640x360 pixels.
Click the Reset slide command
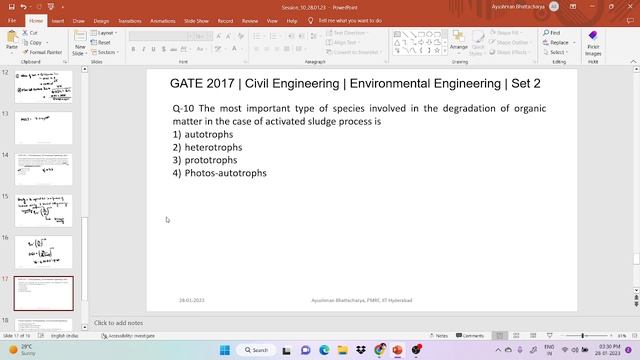tap(101, 42)
